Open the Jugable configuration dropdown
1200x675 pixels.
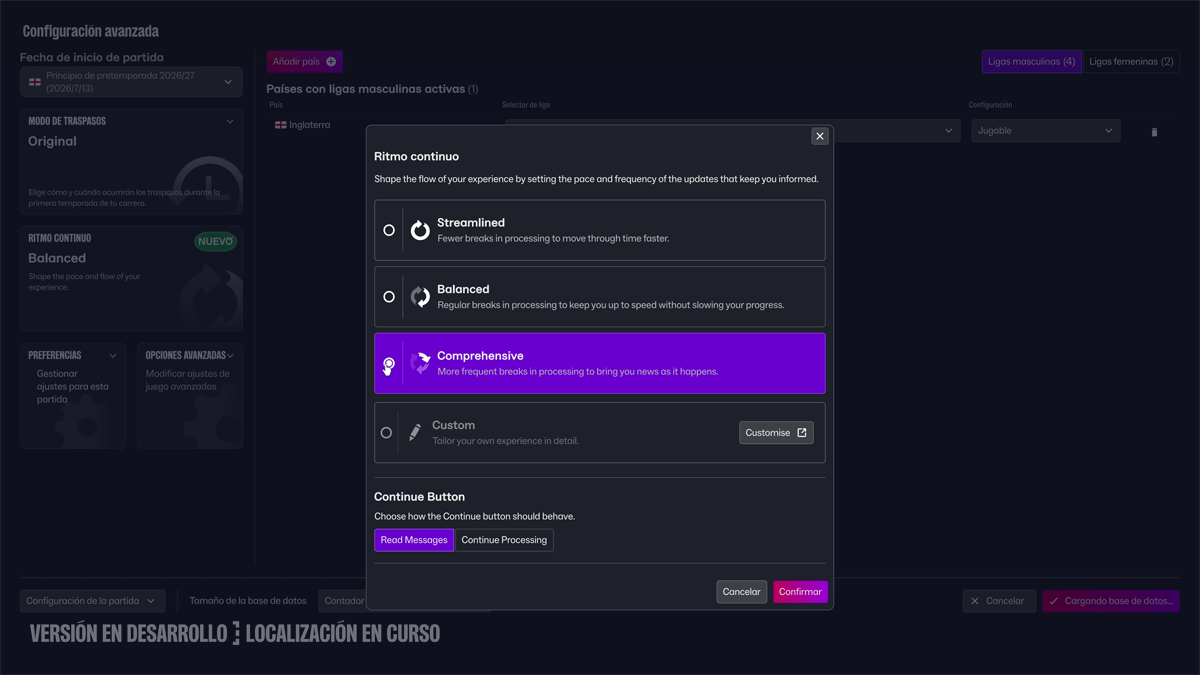[x=1046, y=131]
